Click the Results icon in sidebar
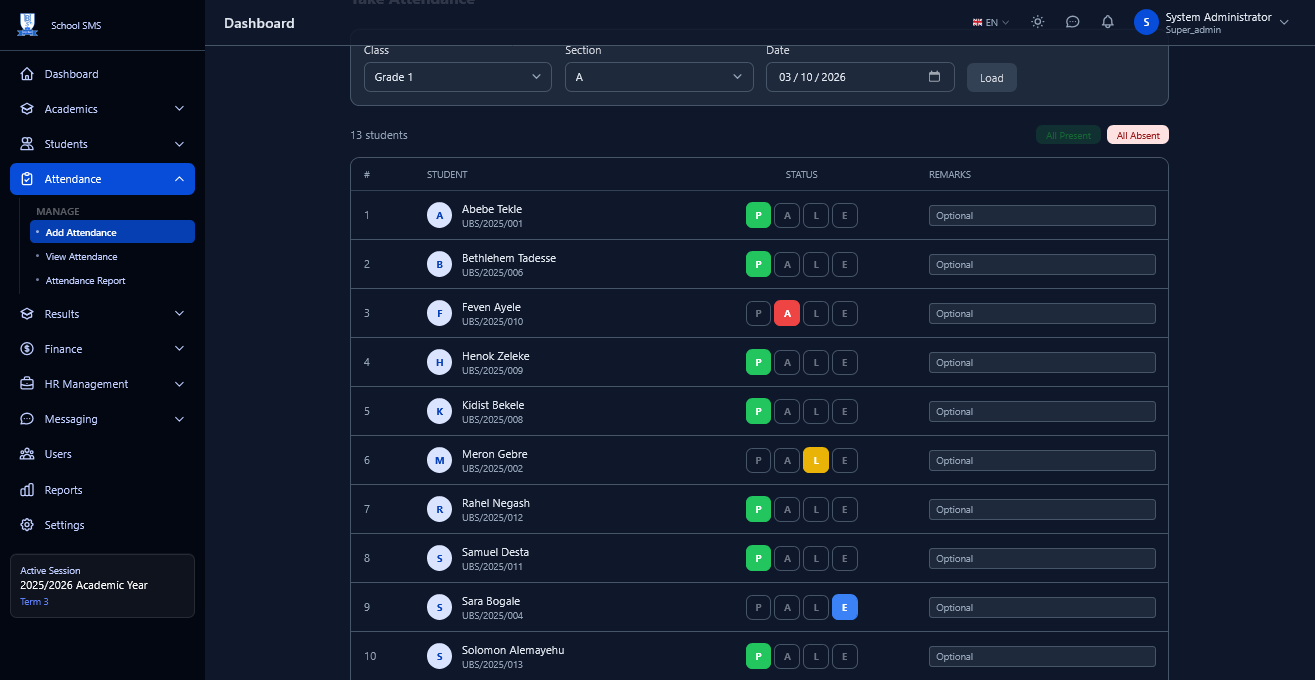The height and width of the screenshot is (680, 1315). [x=27, y=314]
